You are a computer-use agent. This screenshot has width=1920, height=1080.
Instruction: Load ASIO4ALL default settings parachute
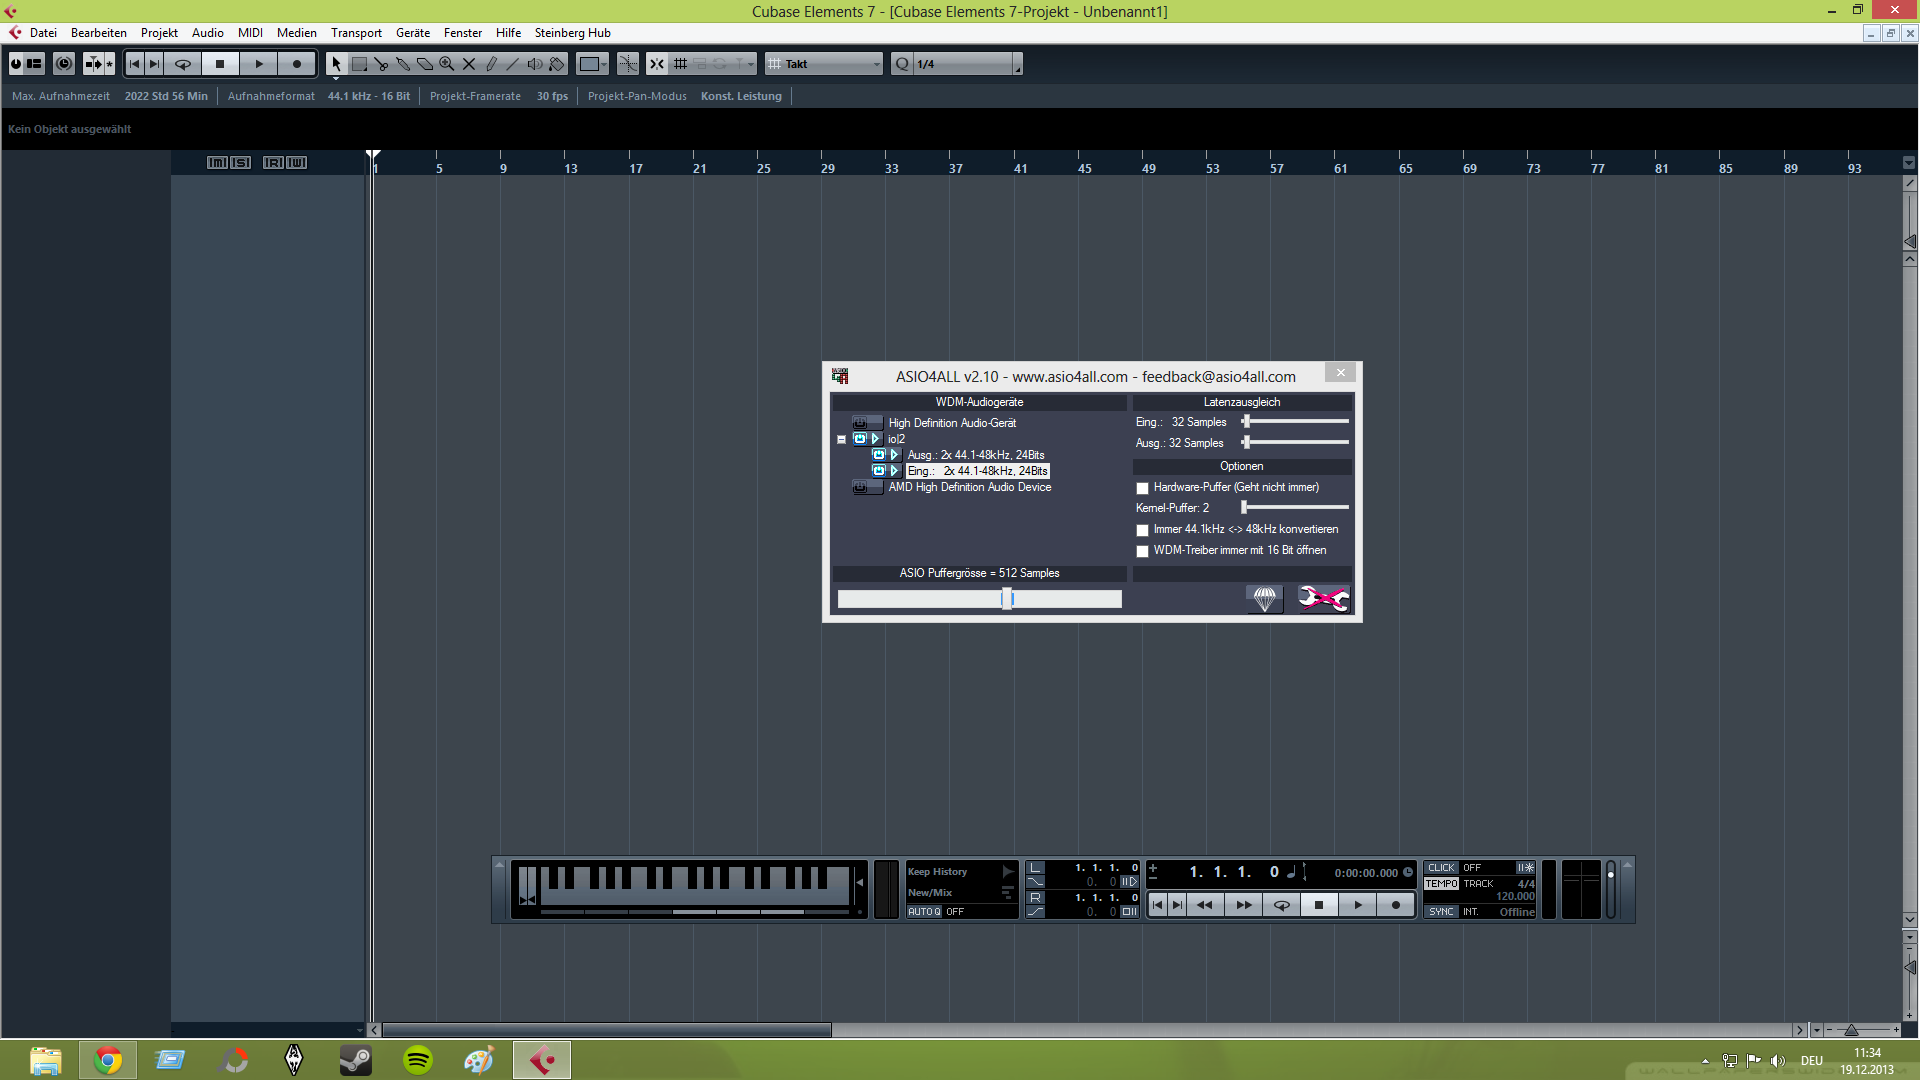click(1264, 598)
